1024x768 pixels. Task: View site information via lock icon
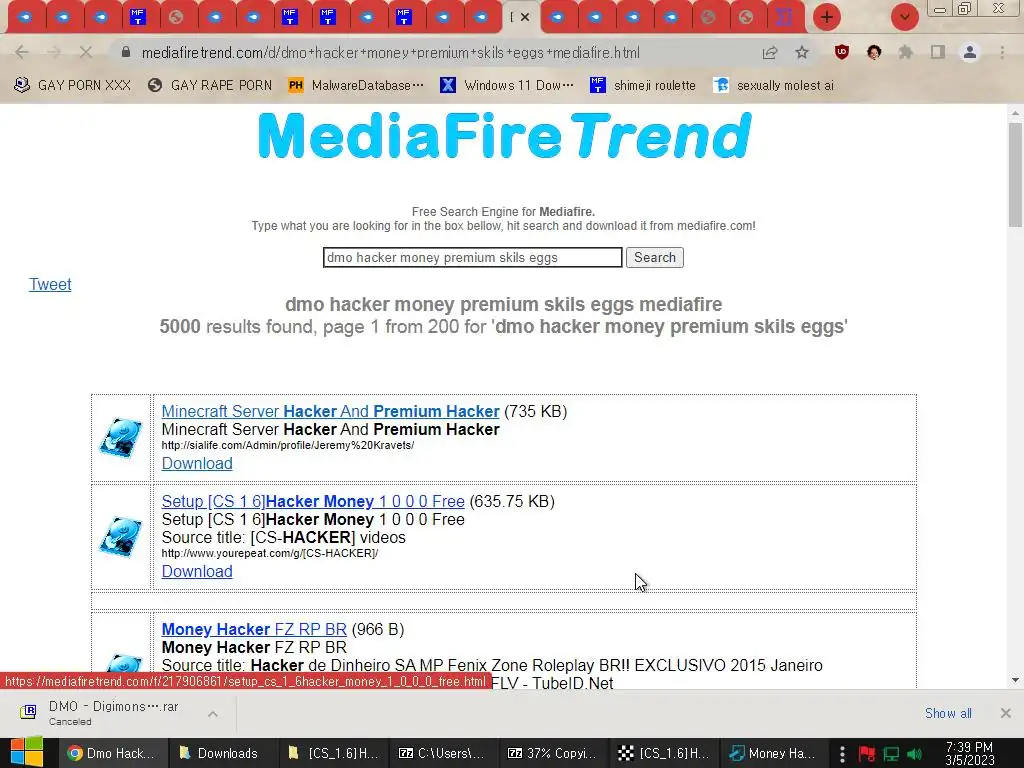pyautogui.click(x=126, y=52)
